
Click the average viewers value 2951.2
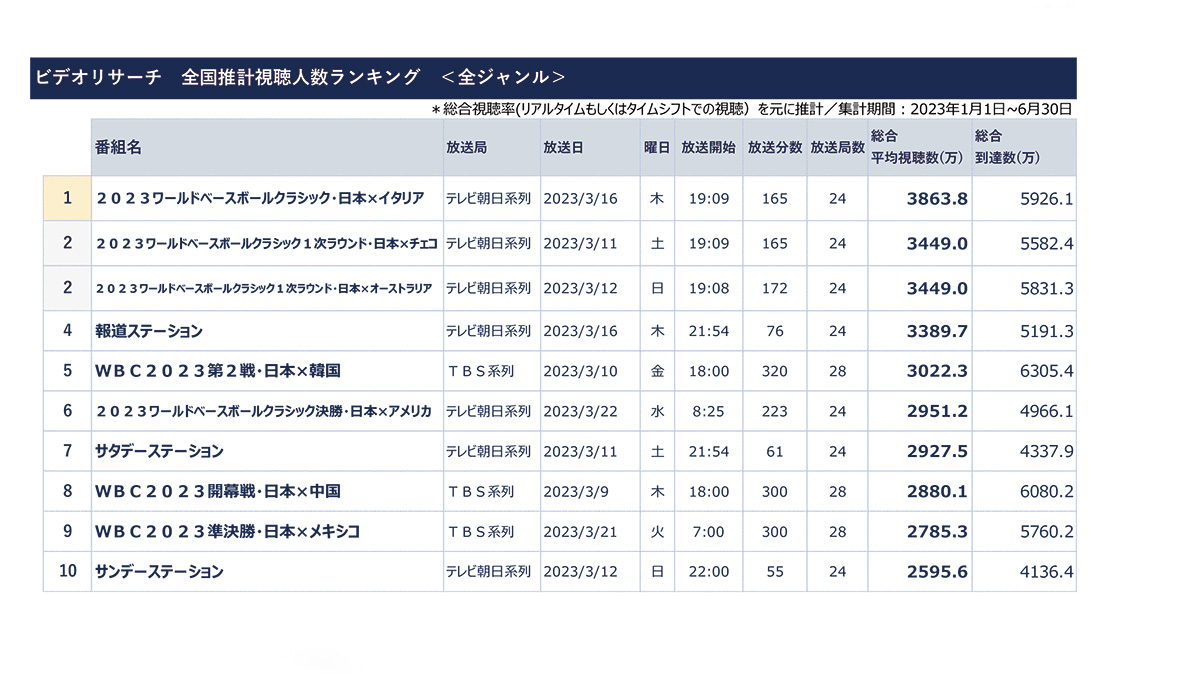pos(937,411)
